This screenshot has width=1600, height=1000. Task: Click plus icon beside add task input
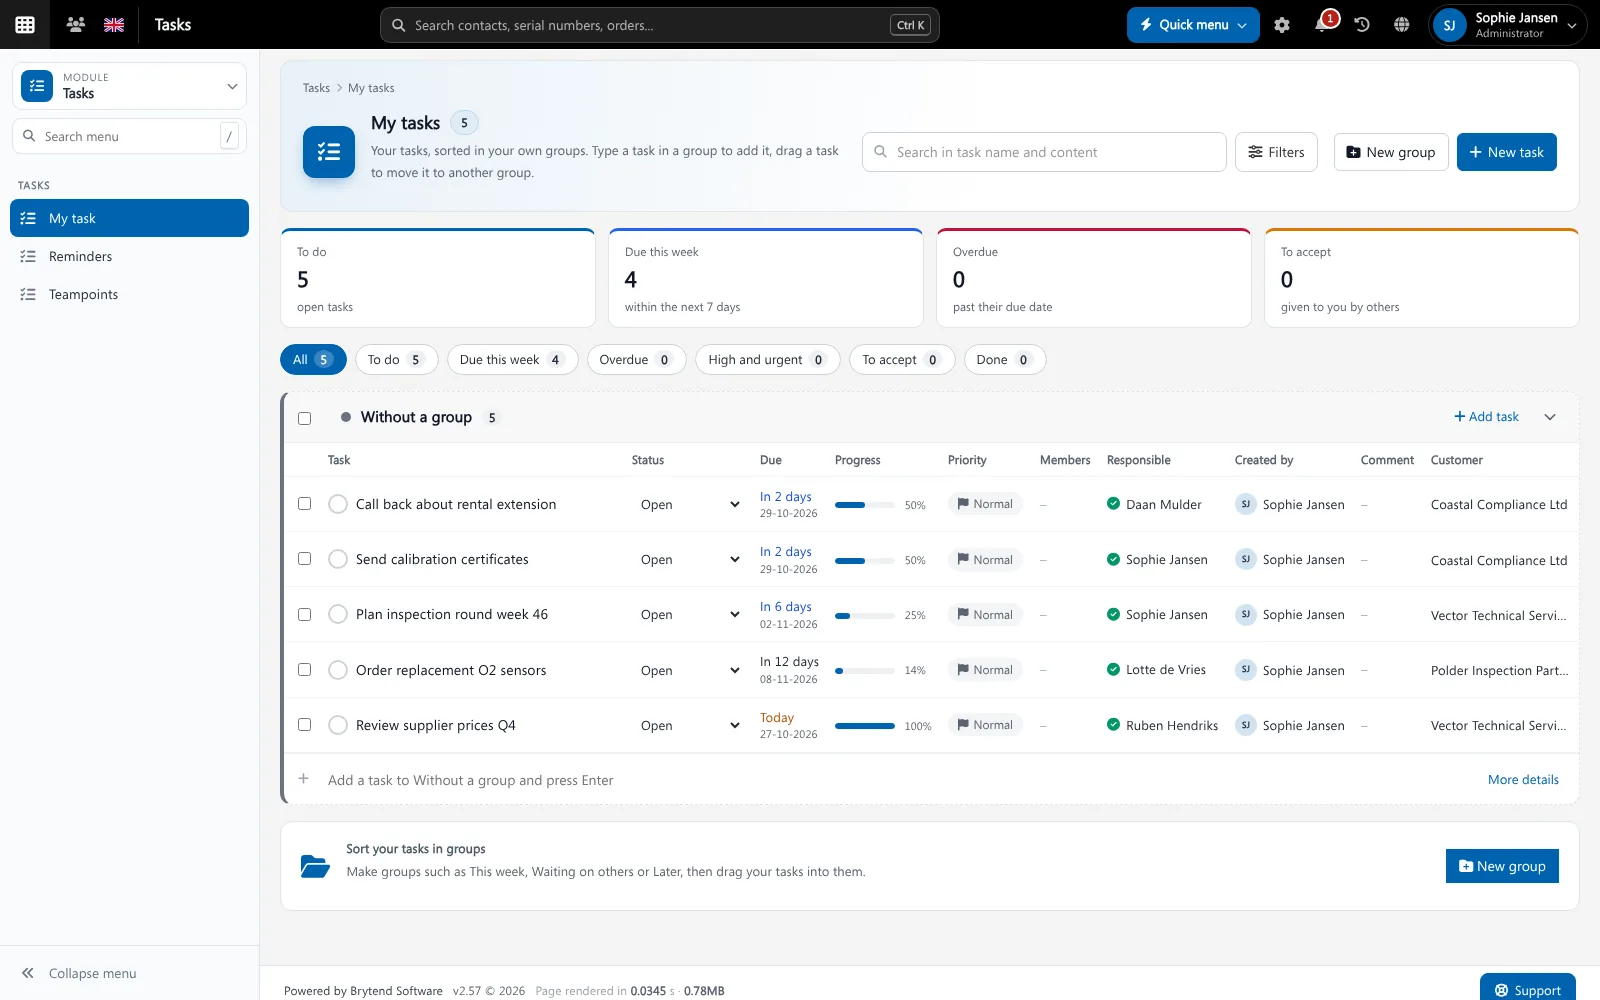(304, 779)
